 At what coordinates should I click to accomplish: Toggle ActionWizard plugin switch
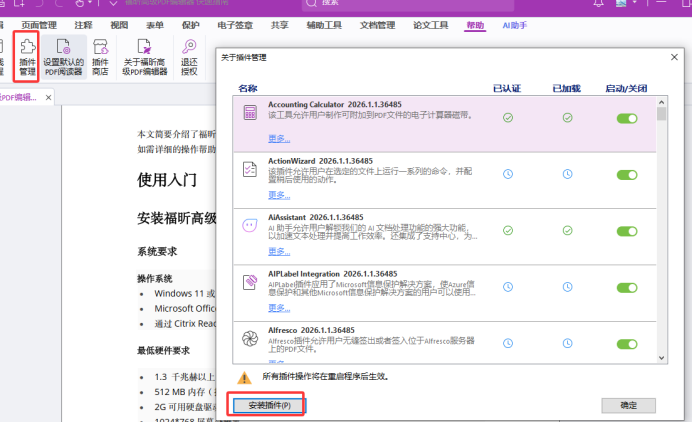click(627, 175)
